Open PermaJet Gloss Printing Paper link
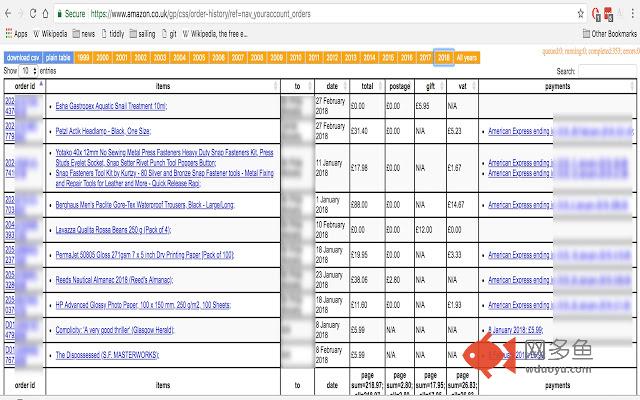 coord(145,255)
